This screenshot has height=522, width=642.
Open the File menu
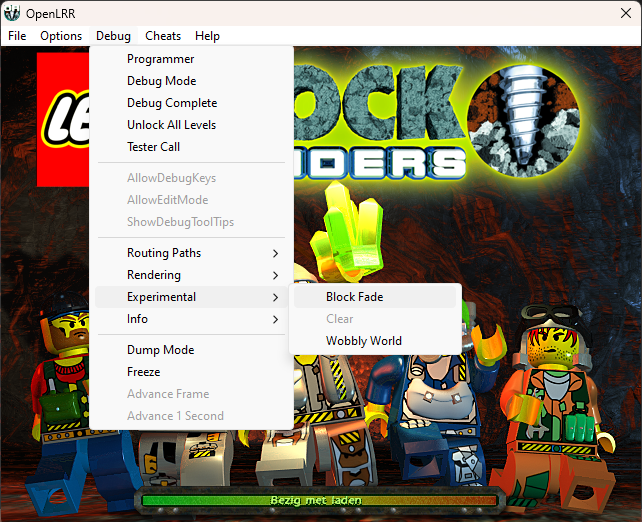click(x=17, y=36)
